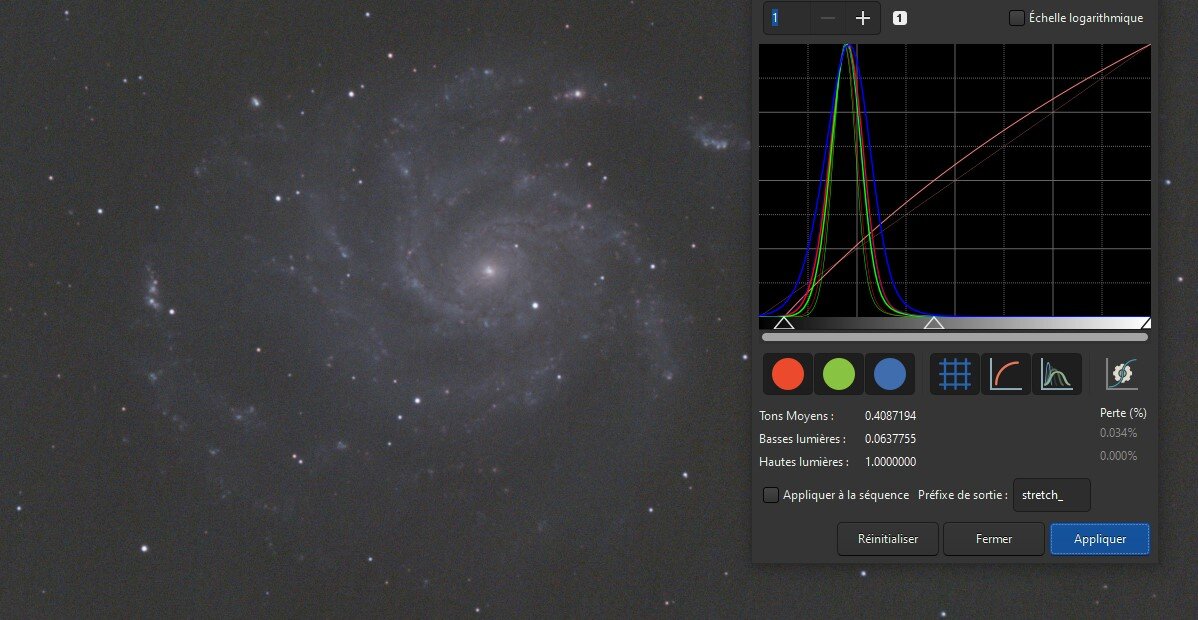Click the Perte (%) label

[1123, 413]
